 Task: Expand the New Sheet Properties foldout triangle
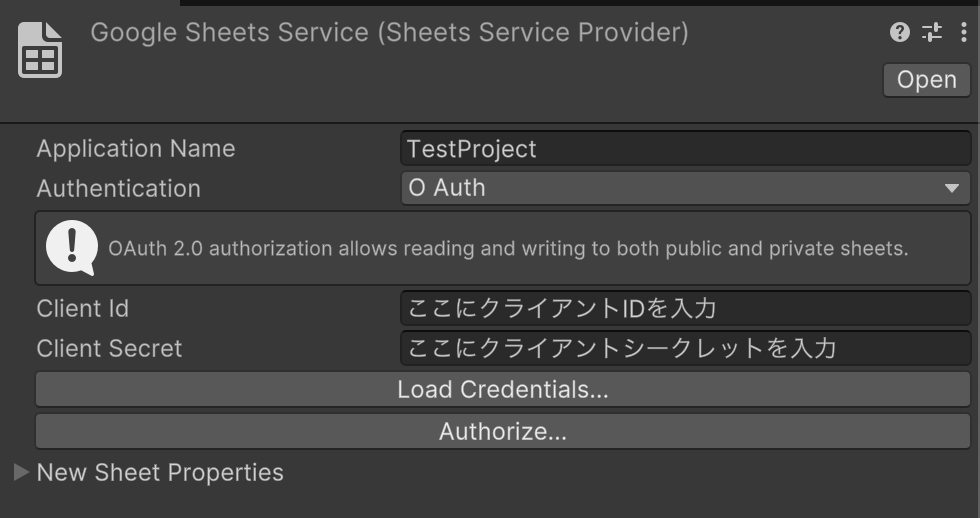(21, 472)
